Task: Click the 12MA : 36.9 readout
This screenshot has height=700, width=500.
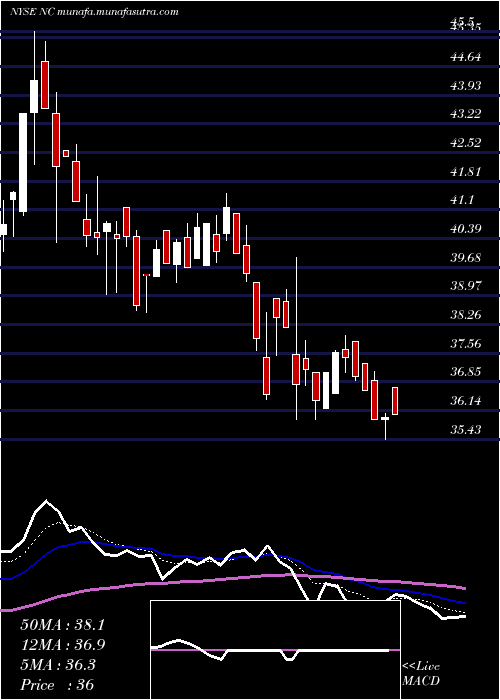Action: tap(62, 645)
